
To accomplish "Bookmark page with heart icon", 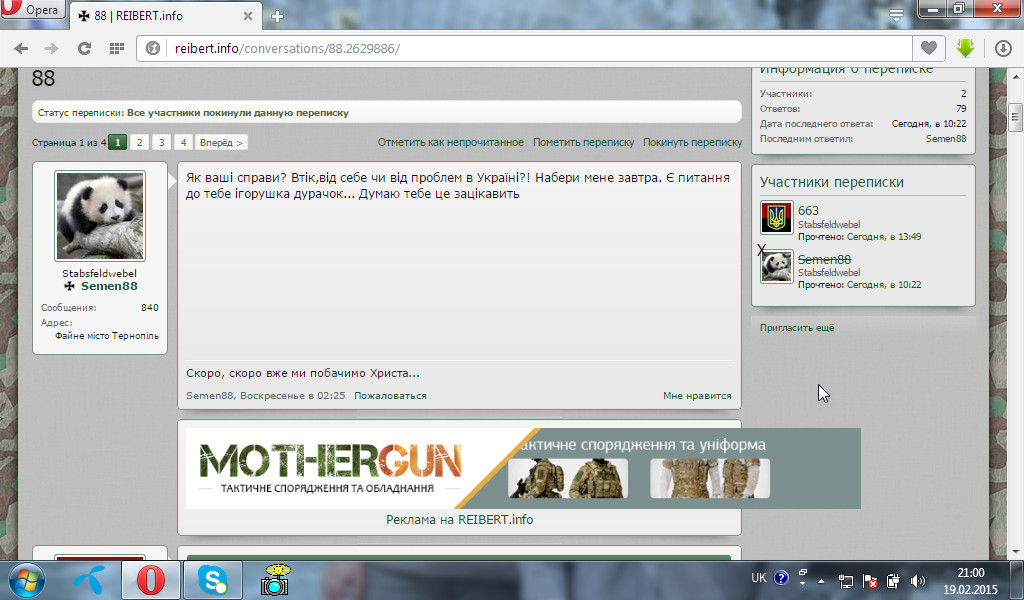I will pyautogui.click(x=929, y=48).
